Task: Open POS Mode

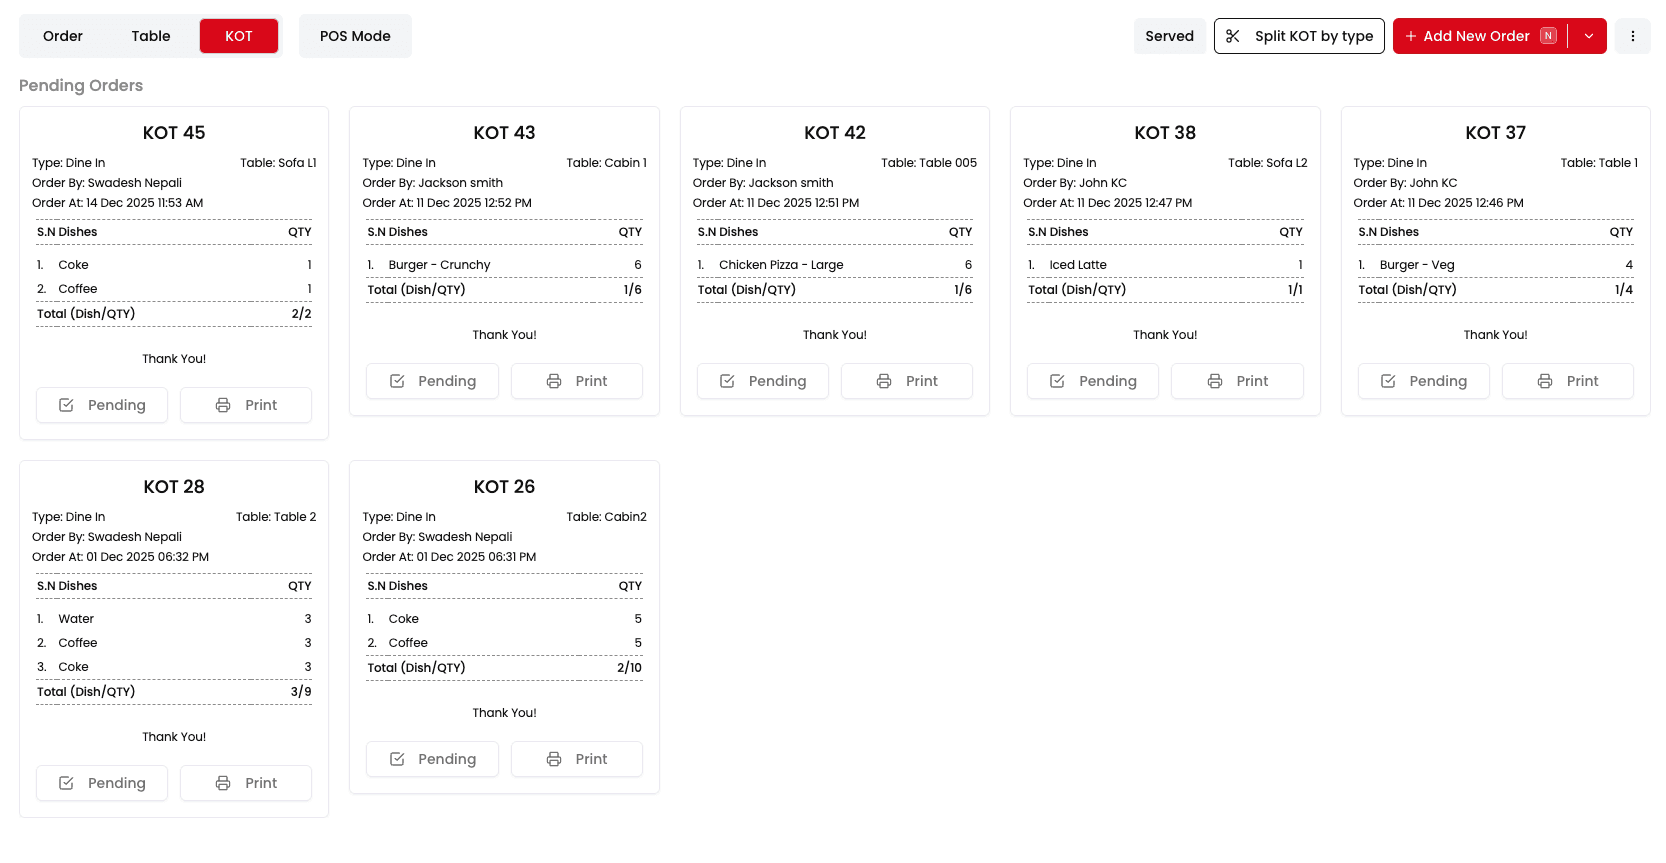Action: 355,36
